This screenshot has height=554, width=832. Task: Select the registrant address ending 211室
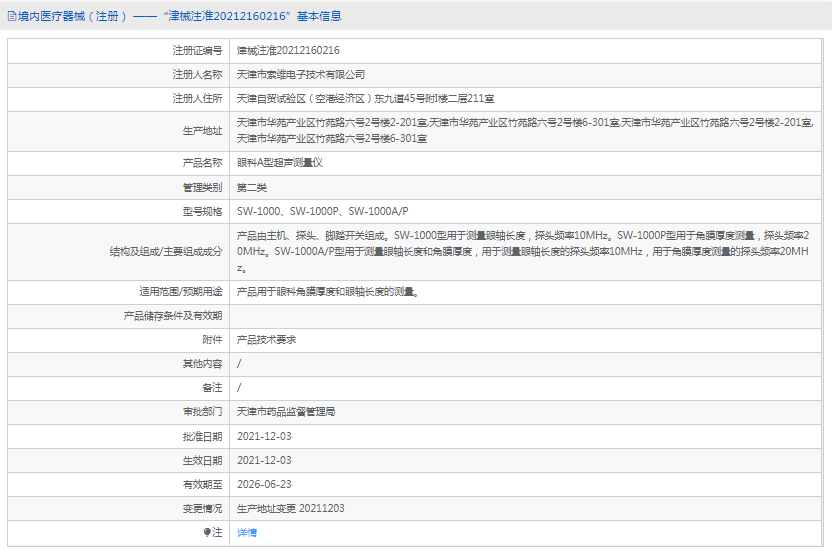pos(366,99)
